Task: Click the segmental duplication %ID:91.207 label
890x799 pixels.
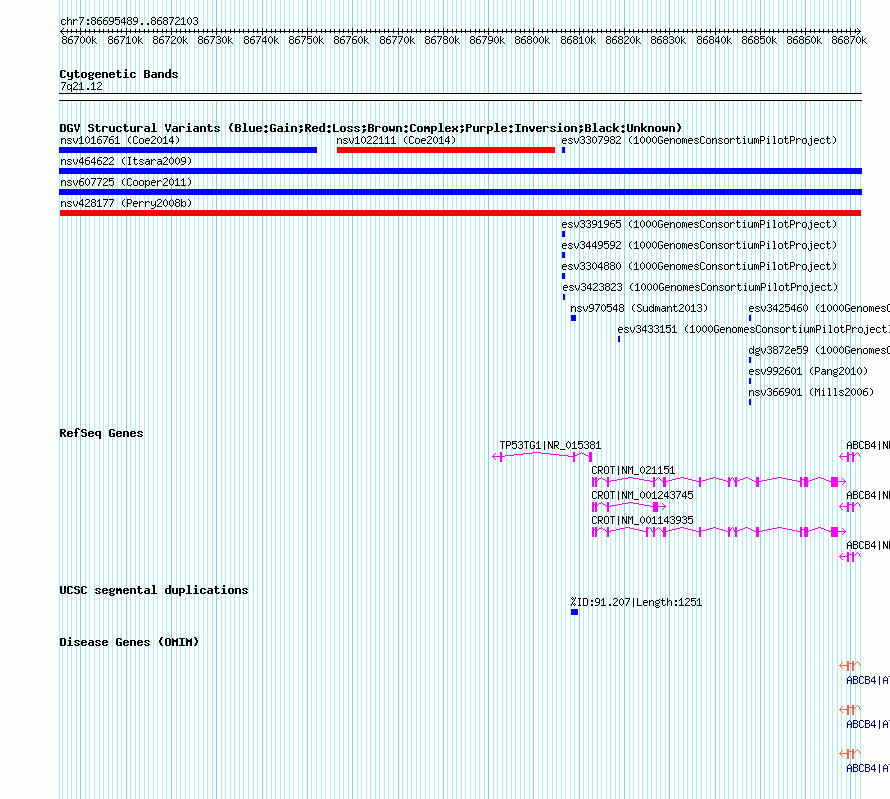Action: (x=636, y=602)
